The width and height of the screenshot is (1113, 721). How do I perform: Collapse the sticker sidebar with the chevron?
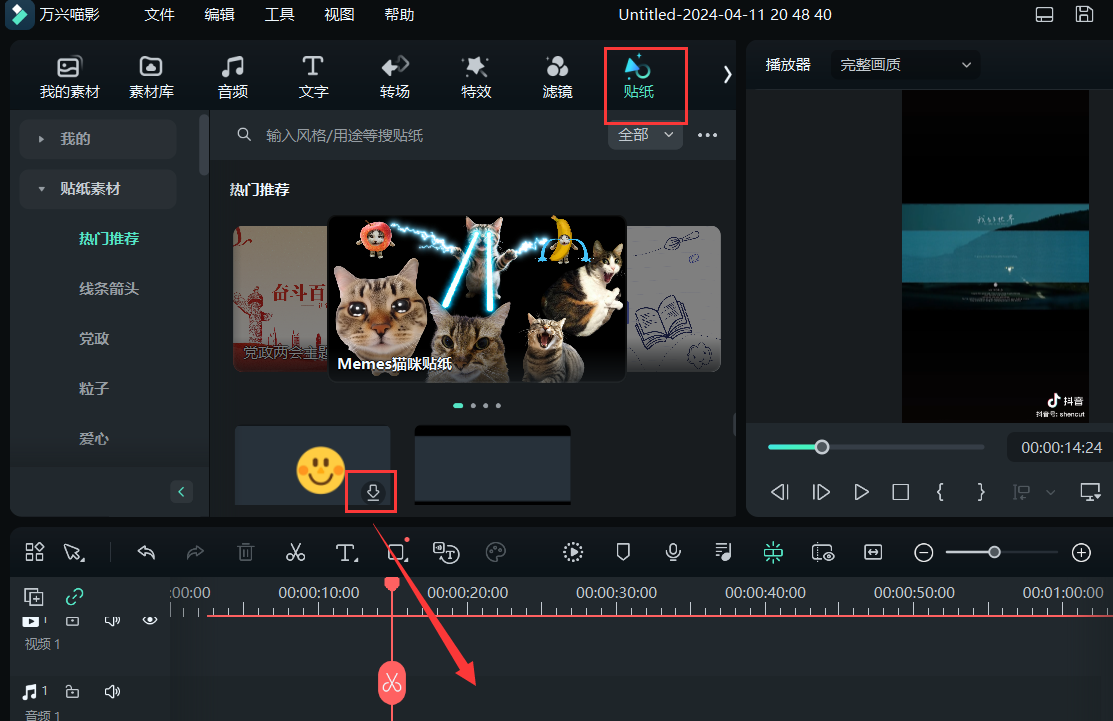tap(181, 491)
